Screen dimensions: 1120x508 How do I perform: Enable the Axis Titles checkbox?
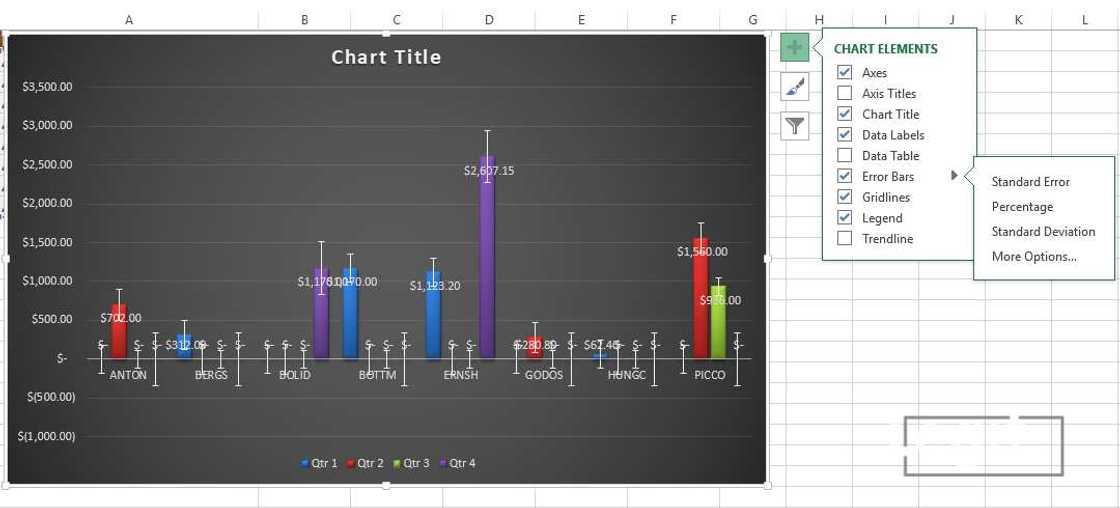pyautogui.click(x=845, y=93)
